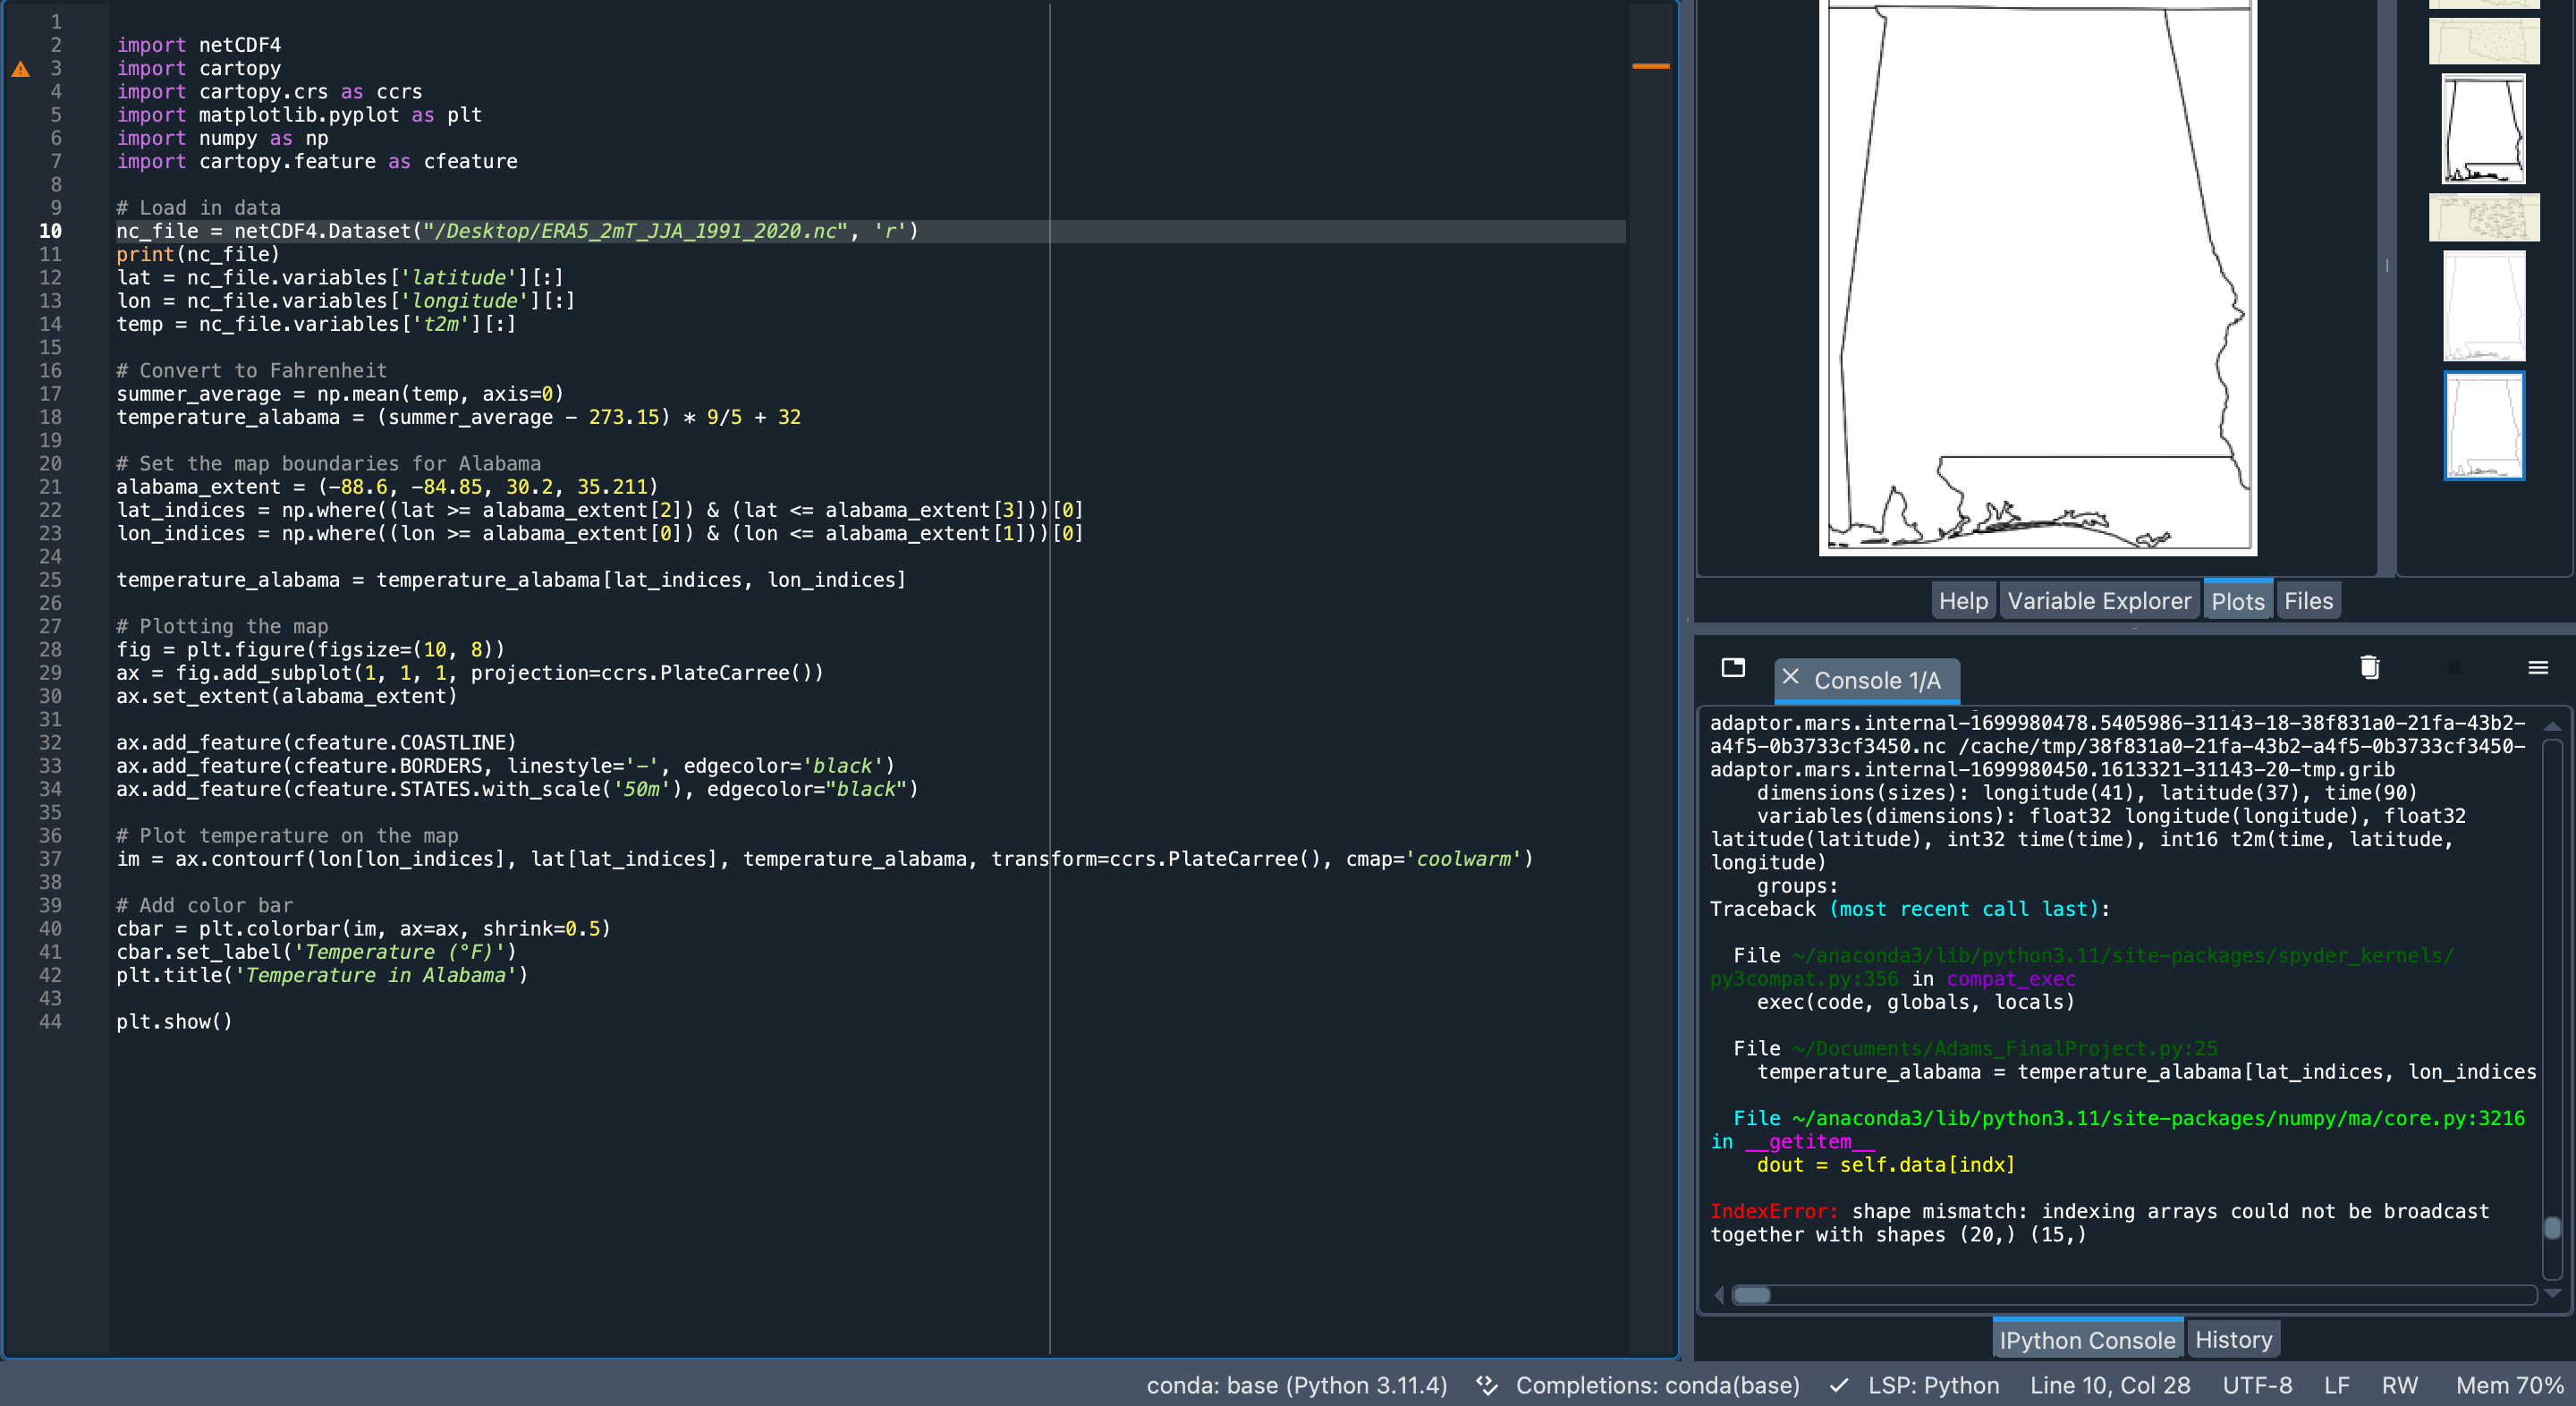Open the beige map thumbnail just below the black-bordered Alabama thumbnail
2576x1406 pixels.
click(x=2484, y=217)
